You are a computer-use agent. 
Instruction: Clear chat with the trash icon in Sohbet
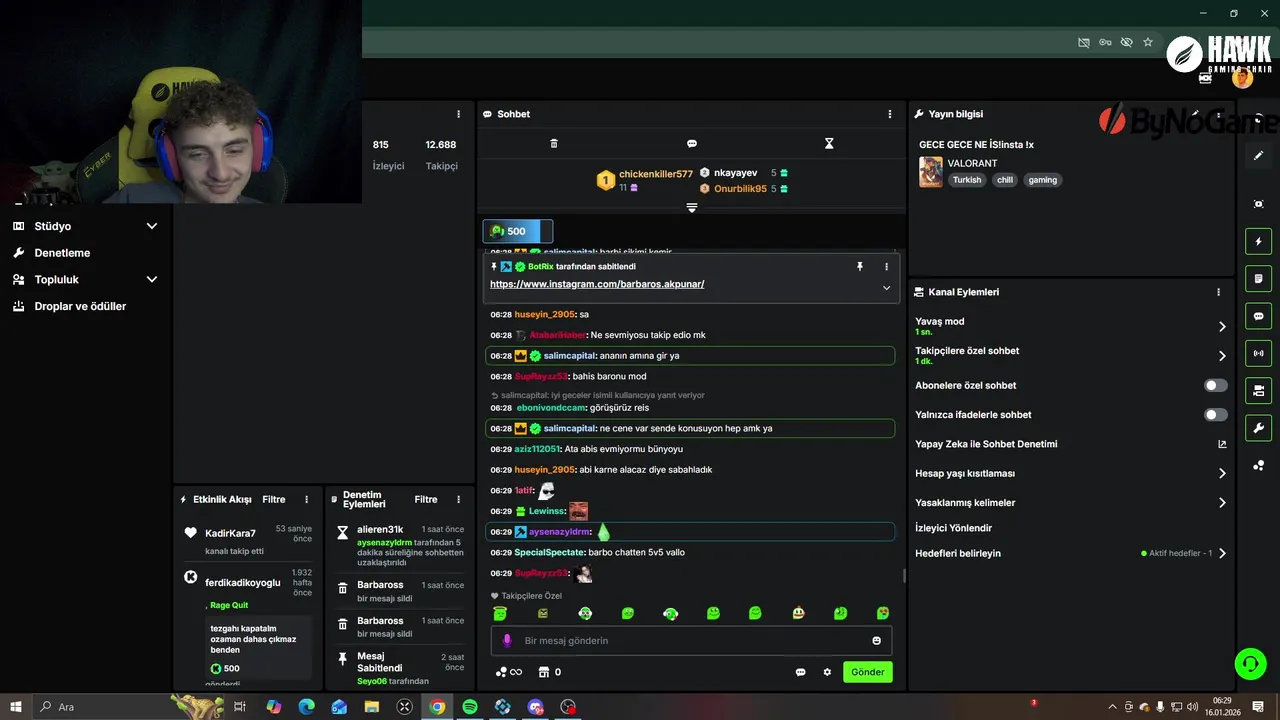pos(554,144)
